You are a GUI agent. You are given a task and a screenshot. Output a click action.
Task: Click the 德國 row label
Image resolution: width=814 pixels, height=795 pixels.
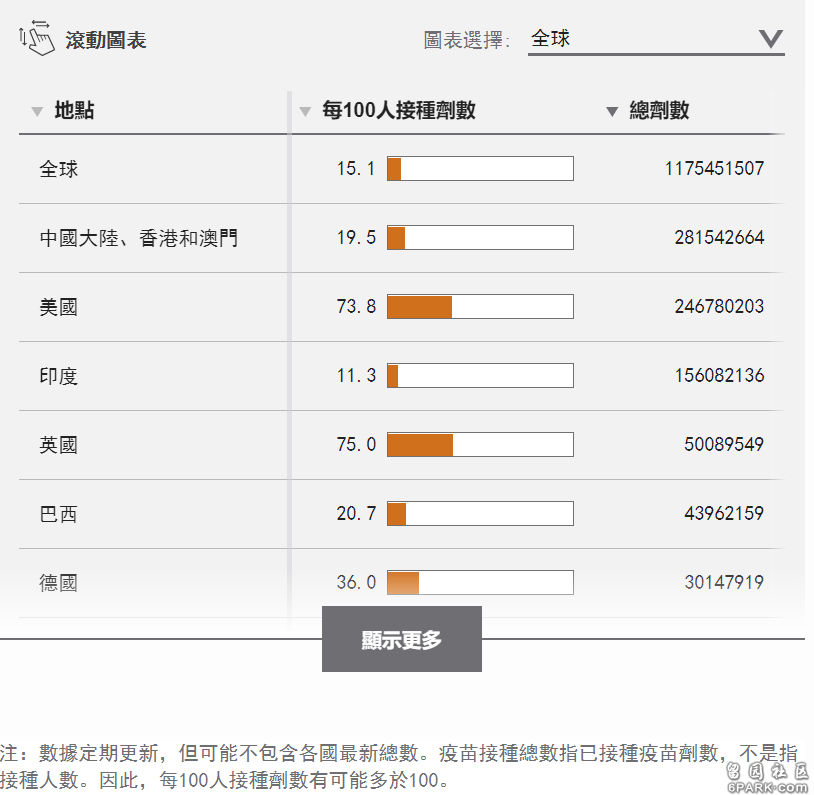59,583
